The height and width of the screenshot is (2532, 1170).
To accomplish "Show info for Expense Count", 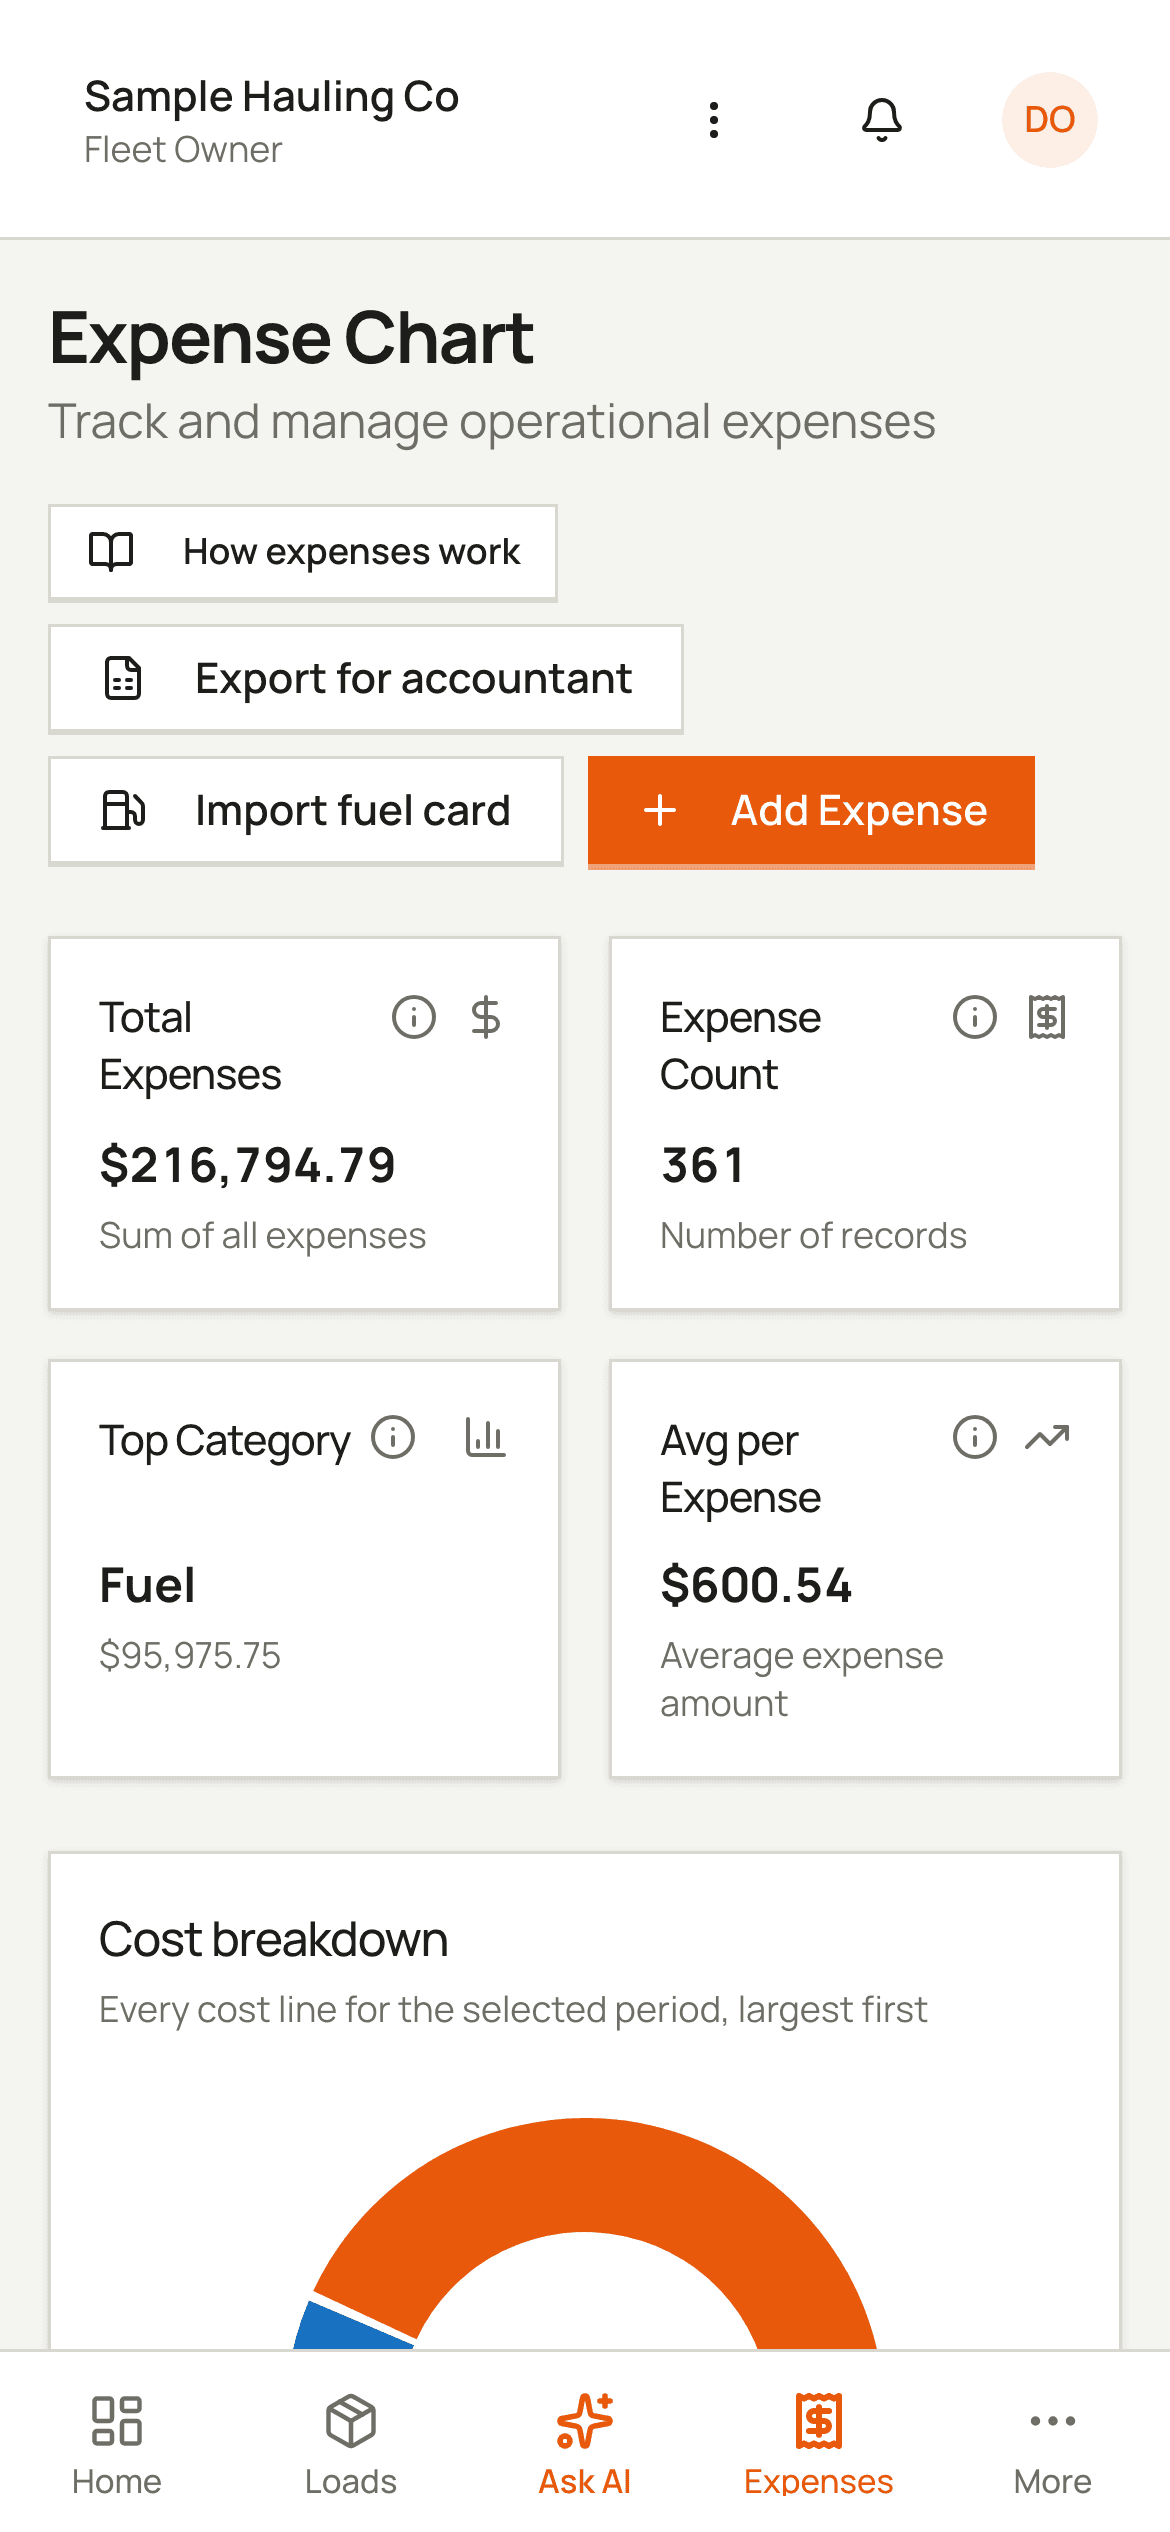I will [974, 1017].
